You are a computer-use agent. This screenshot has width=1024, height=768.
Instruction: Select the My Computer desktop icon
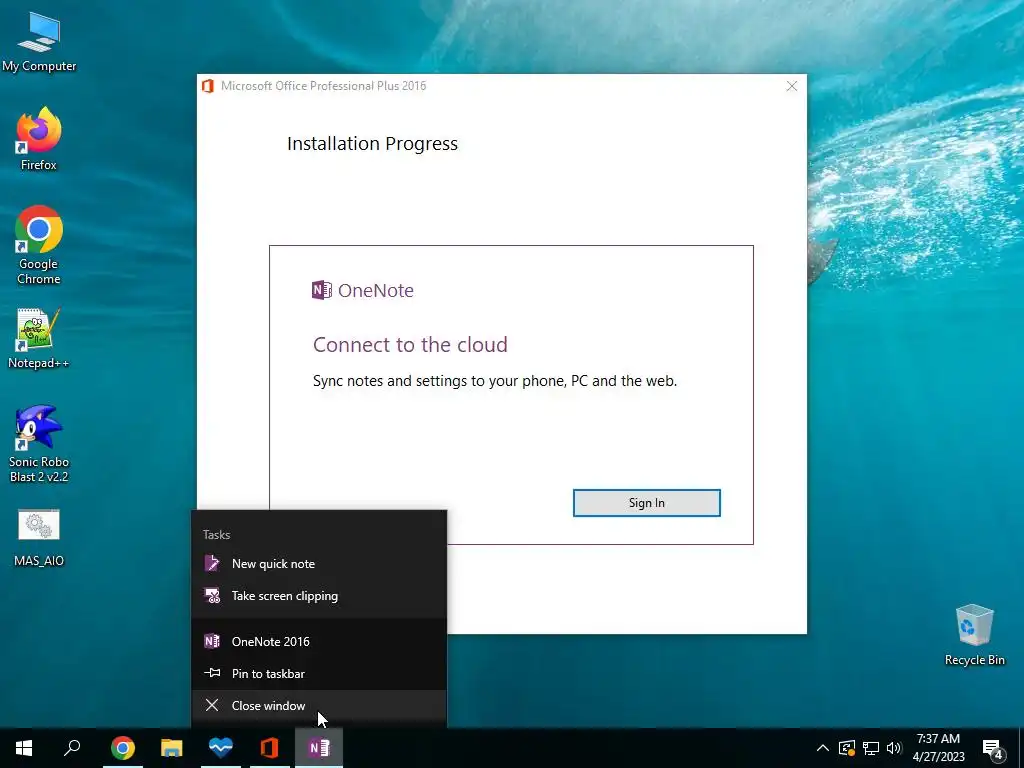pos(39,42)
